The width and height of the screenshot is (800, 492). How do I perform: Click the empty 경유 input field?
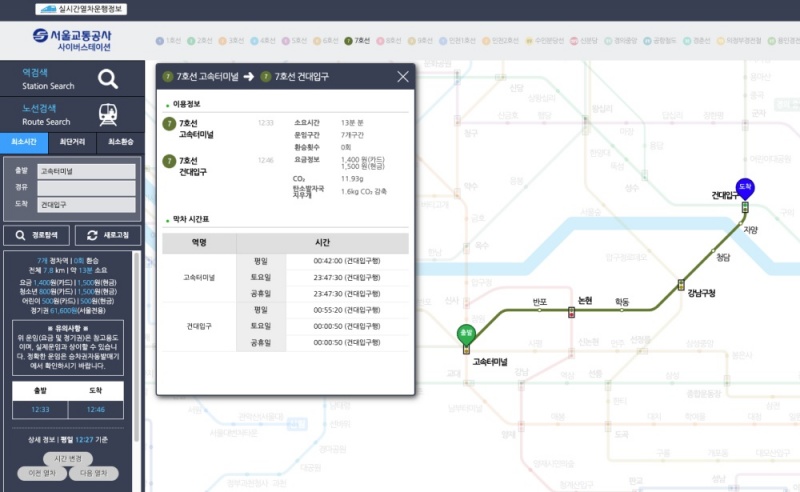click(86, 188)
